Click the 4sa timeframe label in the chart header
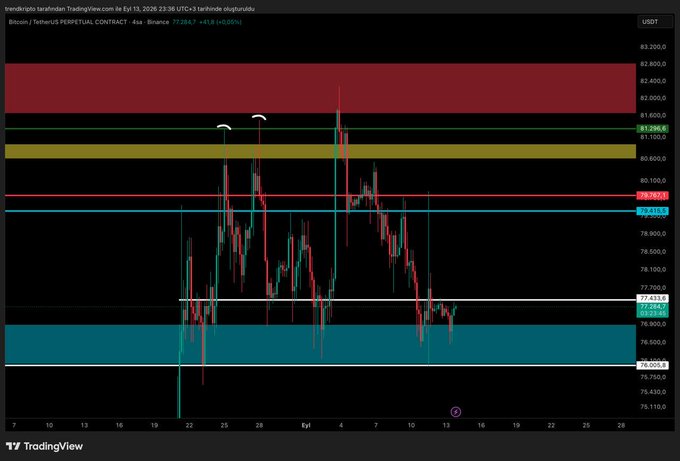Image resolution: width=680 pixels, height=461 pixels. [137, 22]
